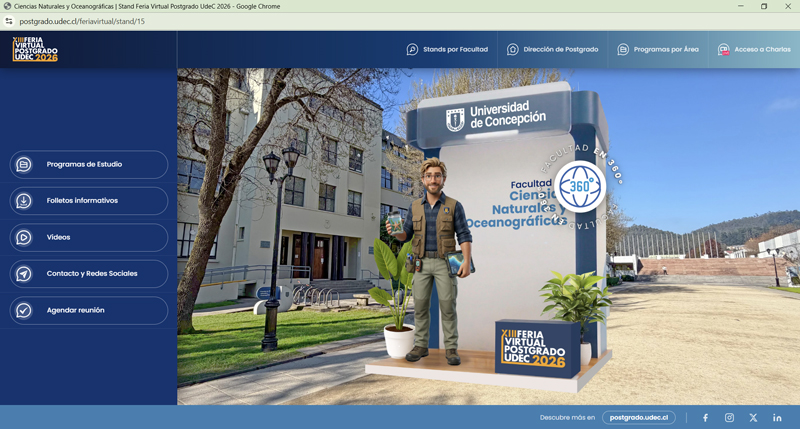Click the Agendar reunión checkmark icon
The image size is (800, 429).
[23, 310]
